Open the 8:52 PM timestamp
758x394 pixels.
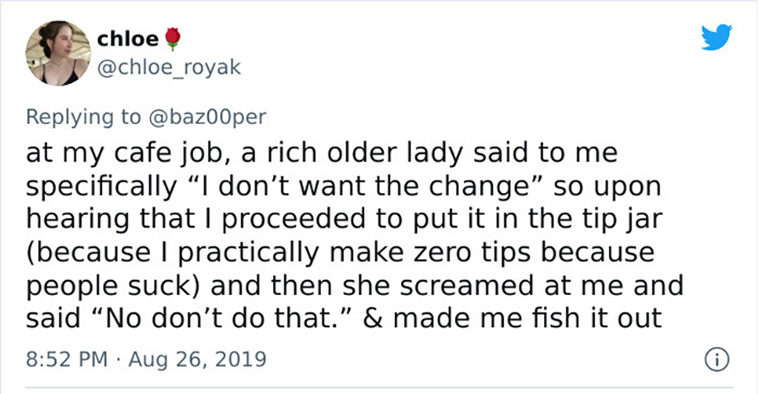pos(67,359)
